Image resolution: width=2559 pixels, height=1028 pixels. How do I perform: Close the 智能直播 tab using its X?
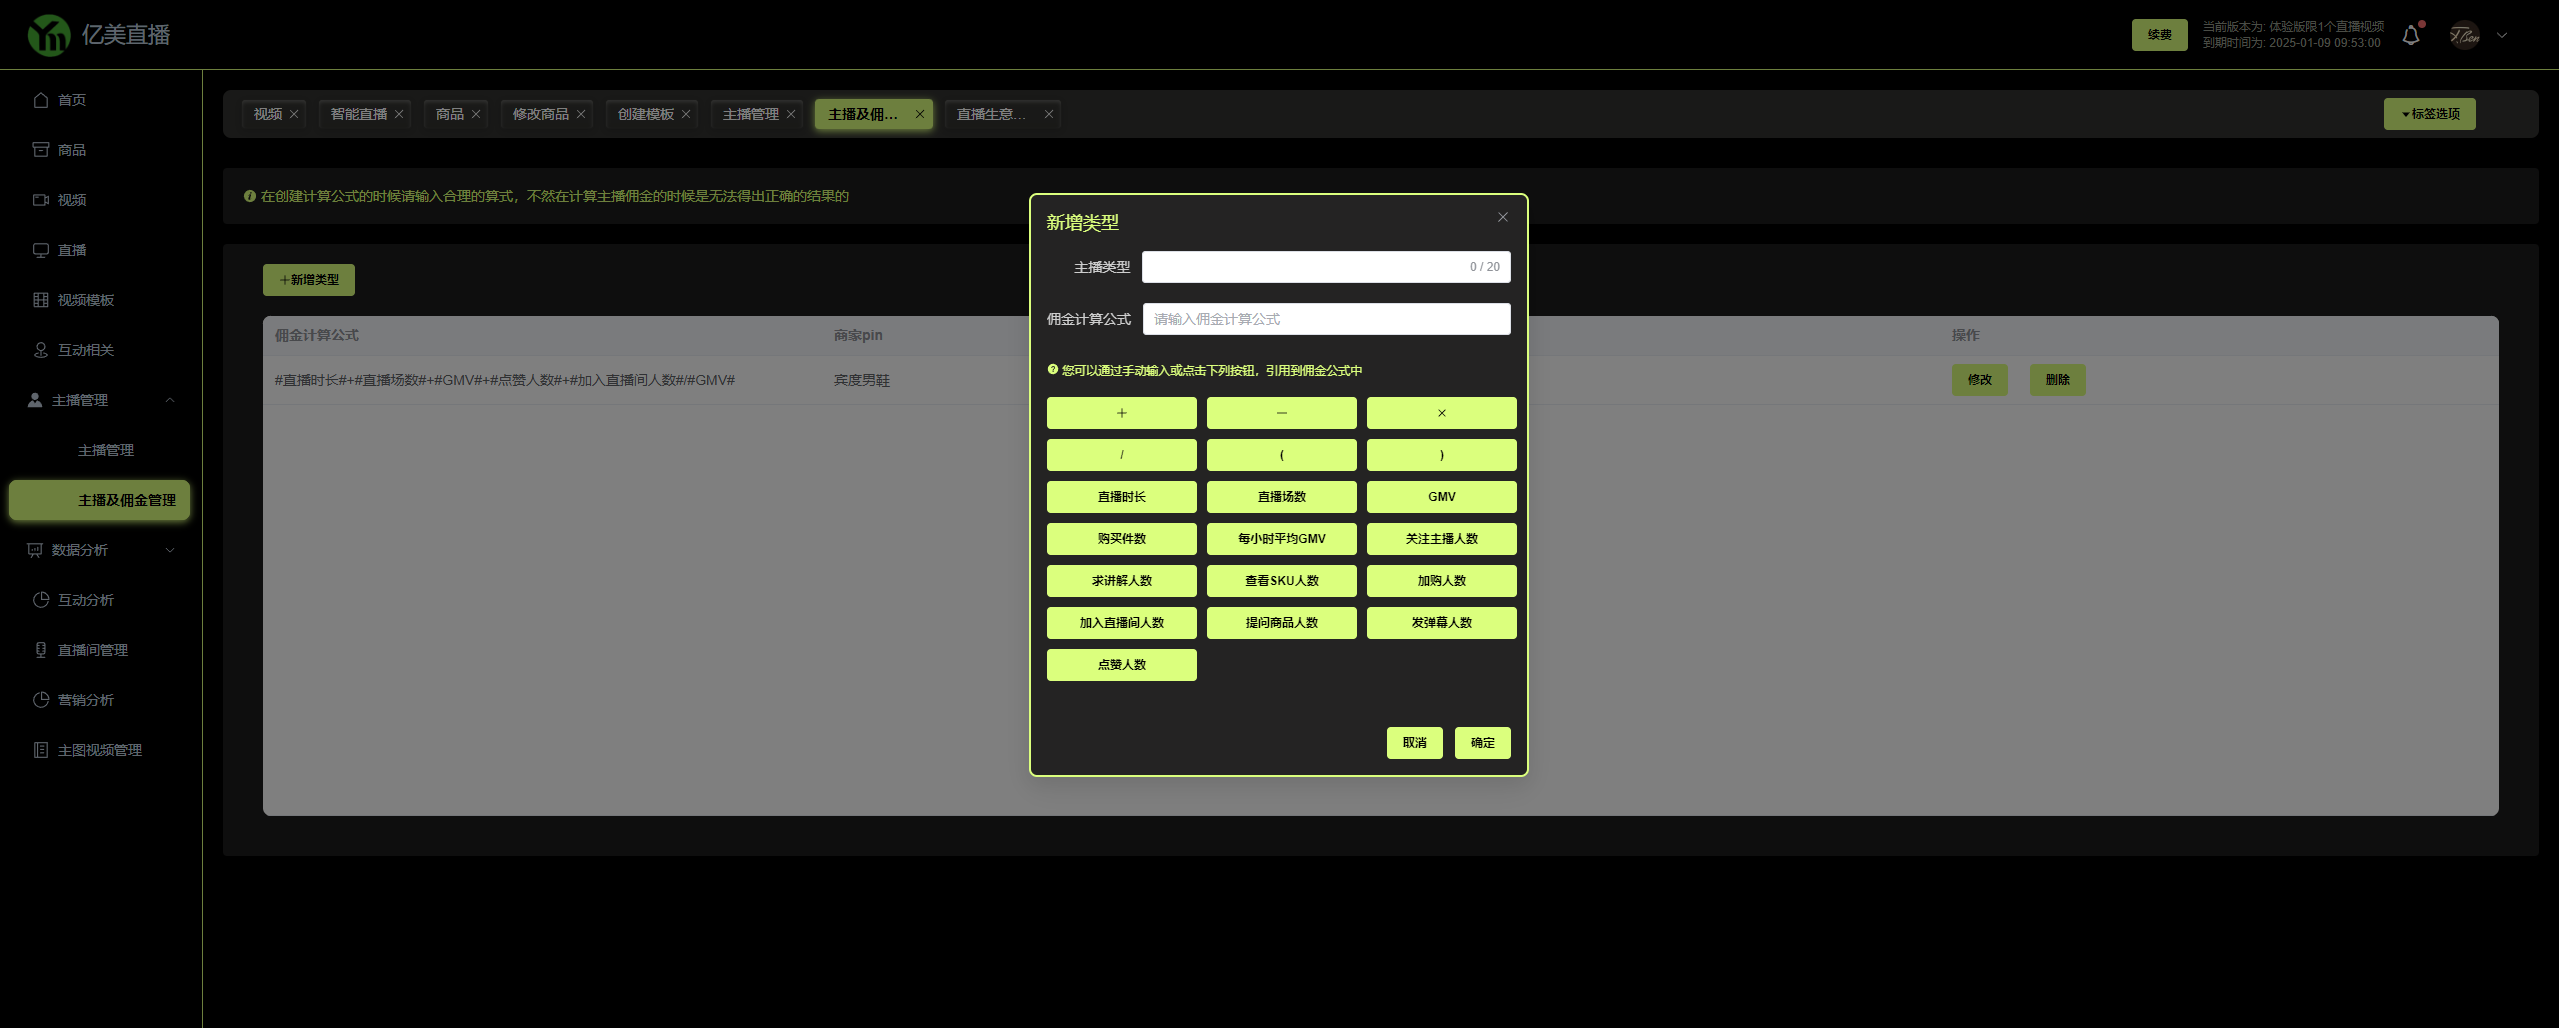(x=399, y=115)
